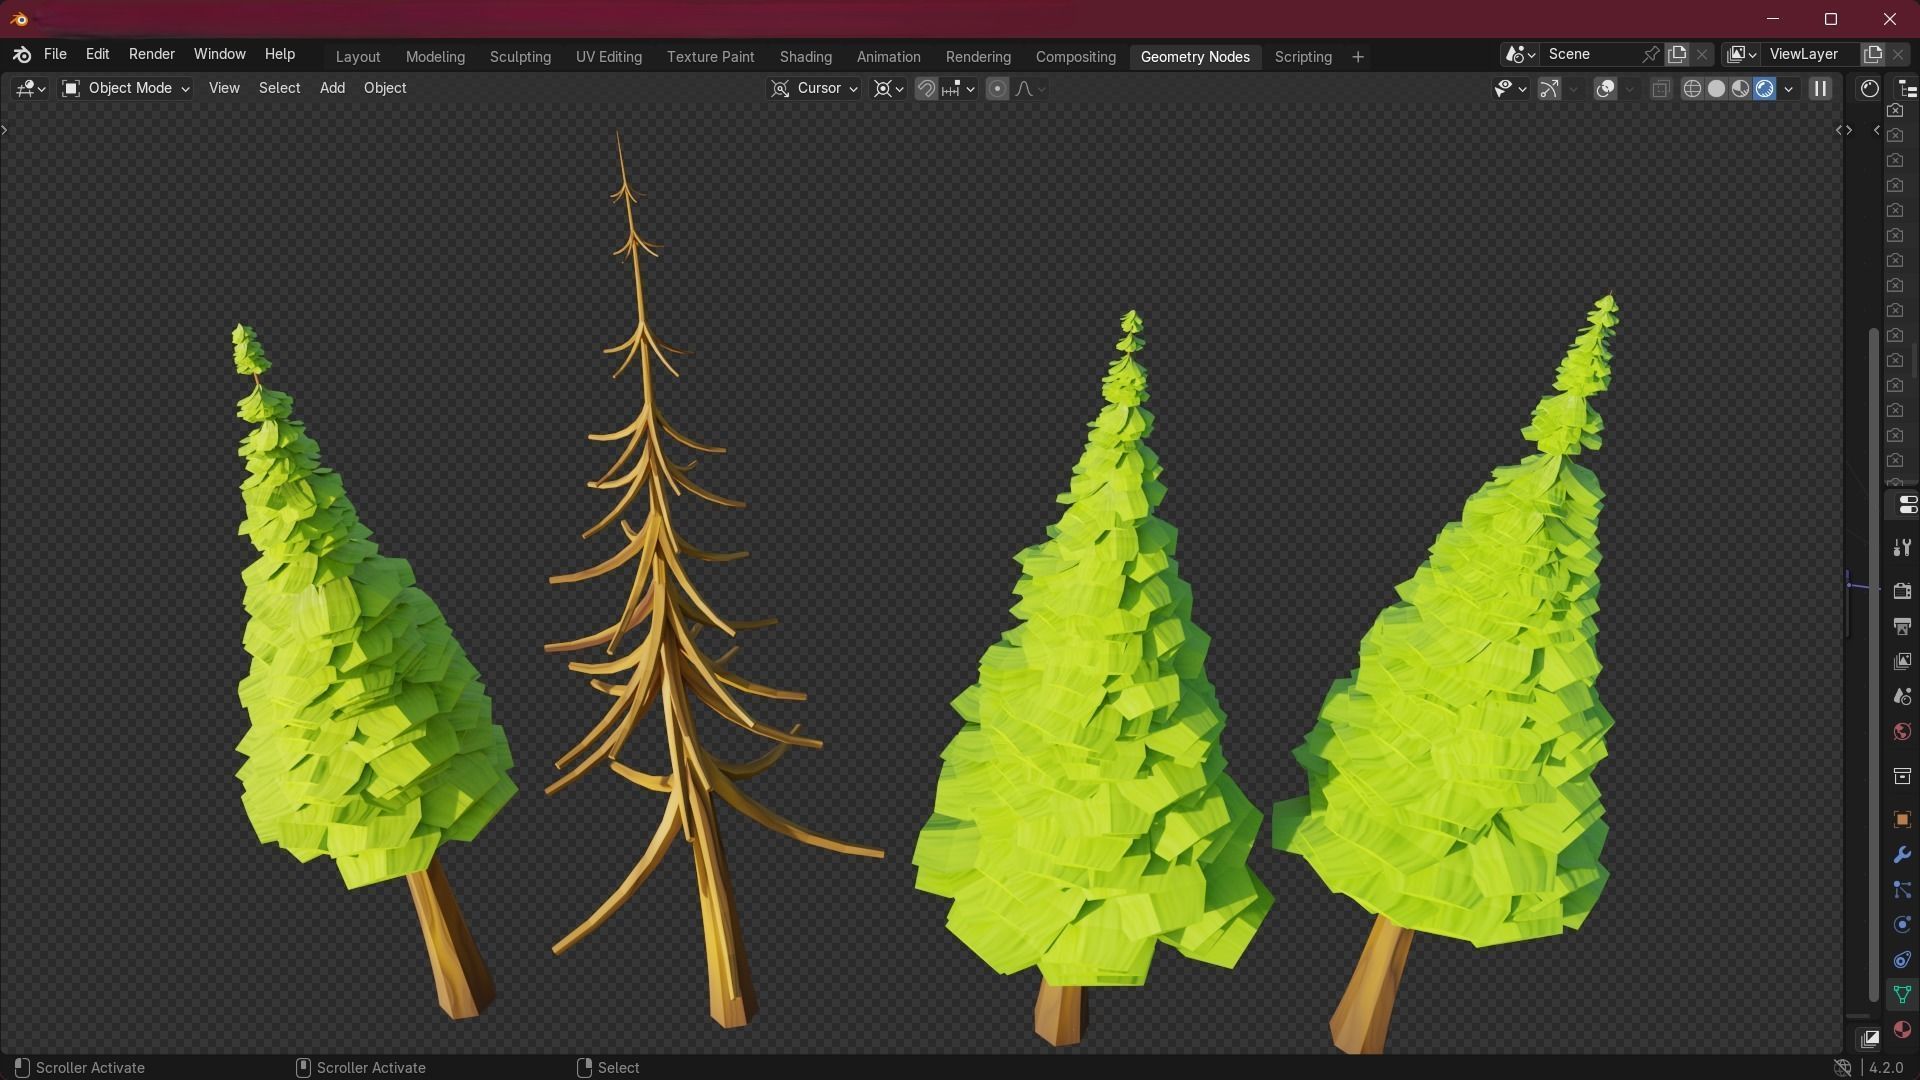Open the viewport Object menu

point(385,89)
